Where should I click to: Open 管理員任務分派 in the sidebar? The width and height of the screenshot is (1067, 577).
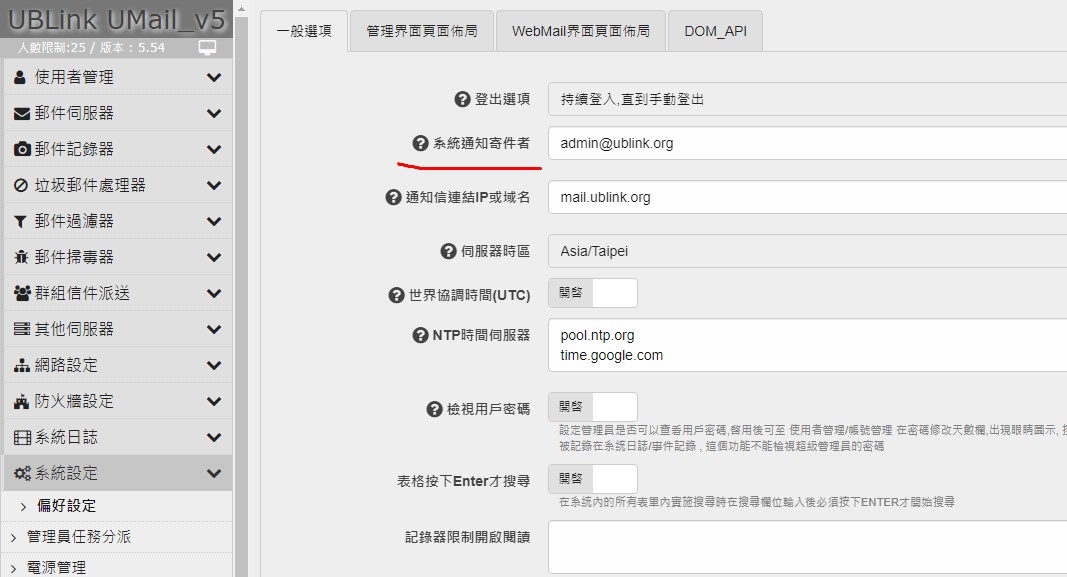78,537
